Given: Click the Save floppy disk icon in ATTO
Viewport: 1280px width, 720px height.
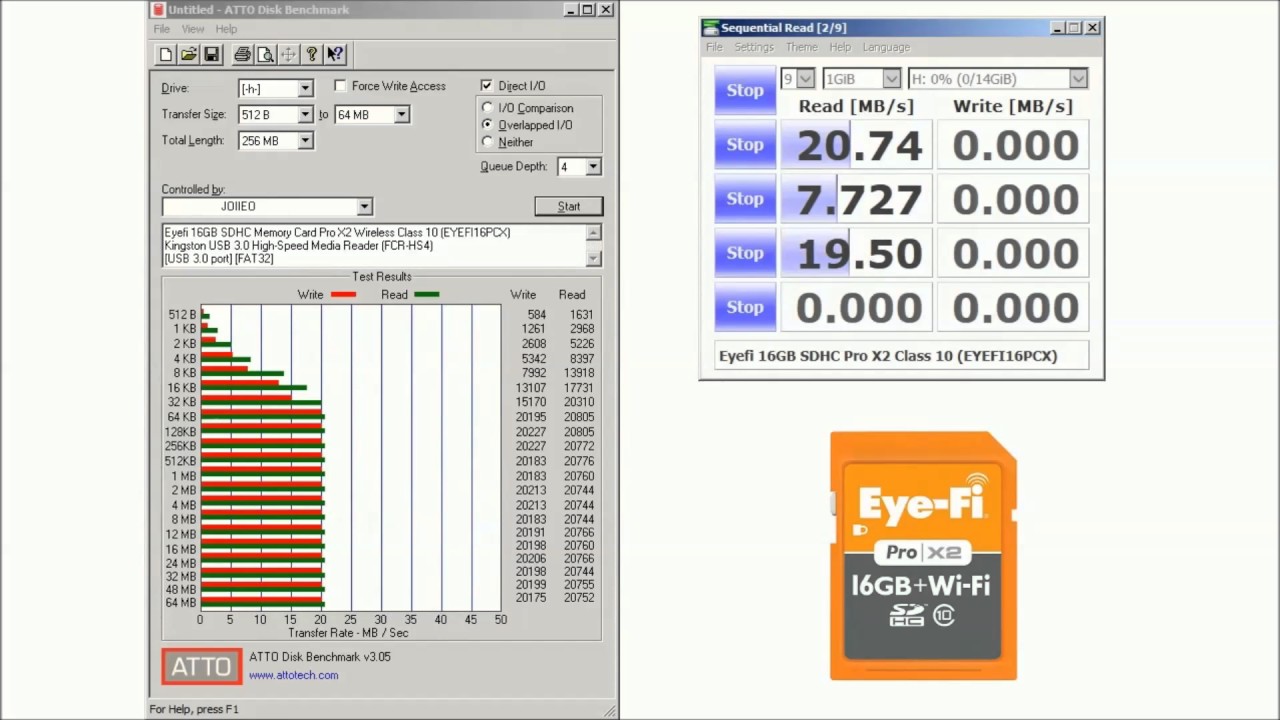Looking at the screenshot, I should click(211, 55).
